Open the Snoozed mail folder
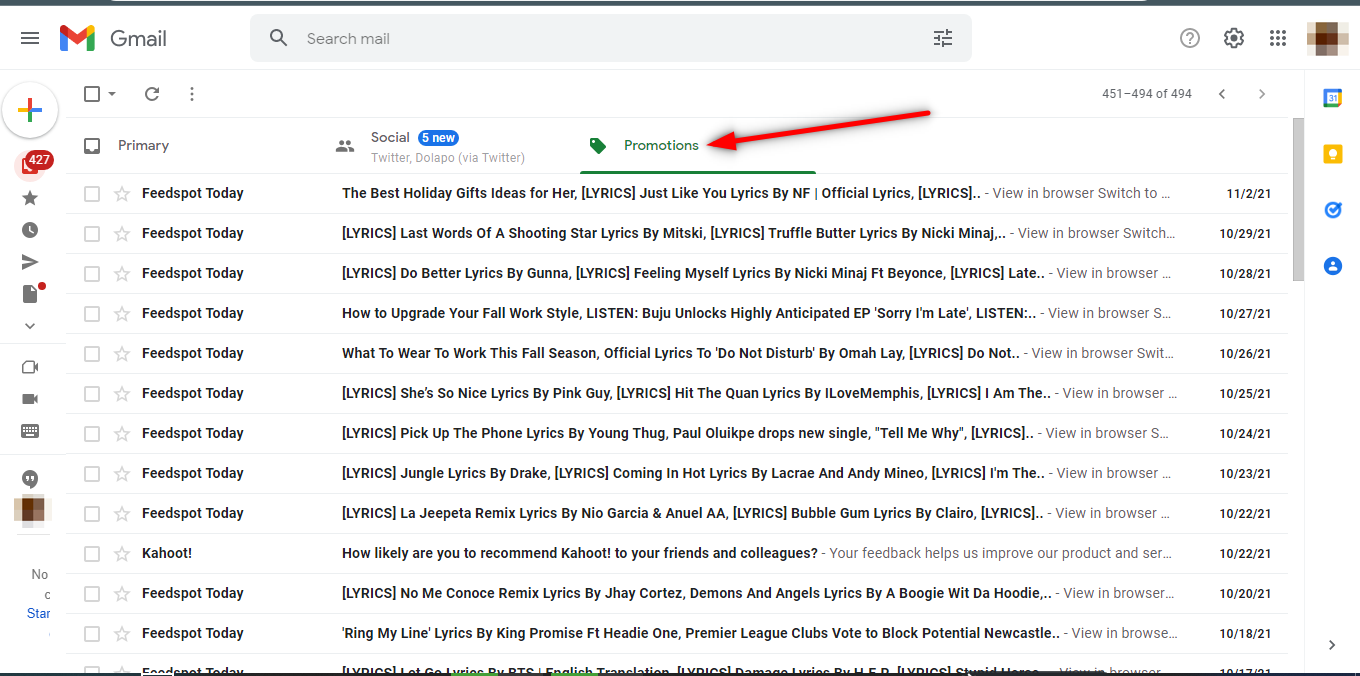Image resolution: width=1360 pixels, height=676 pixels. pyautogui.click(x=30, y=229)
